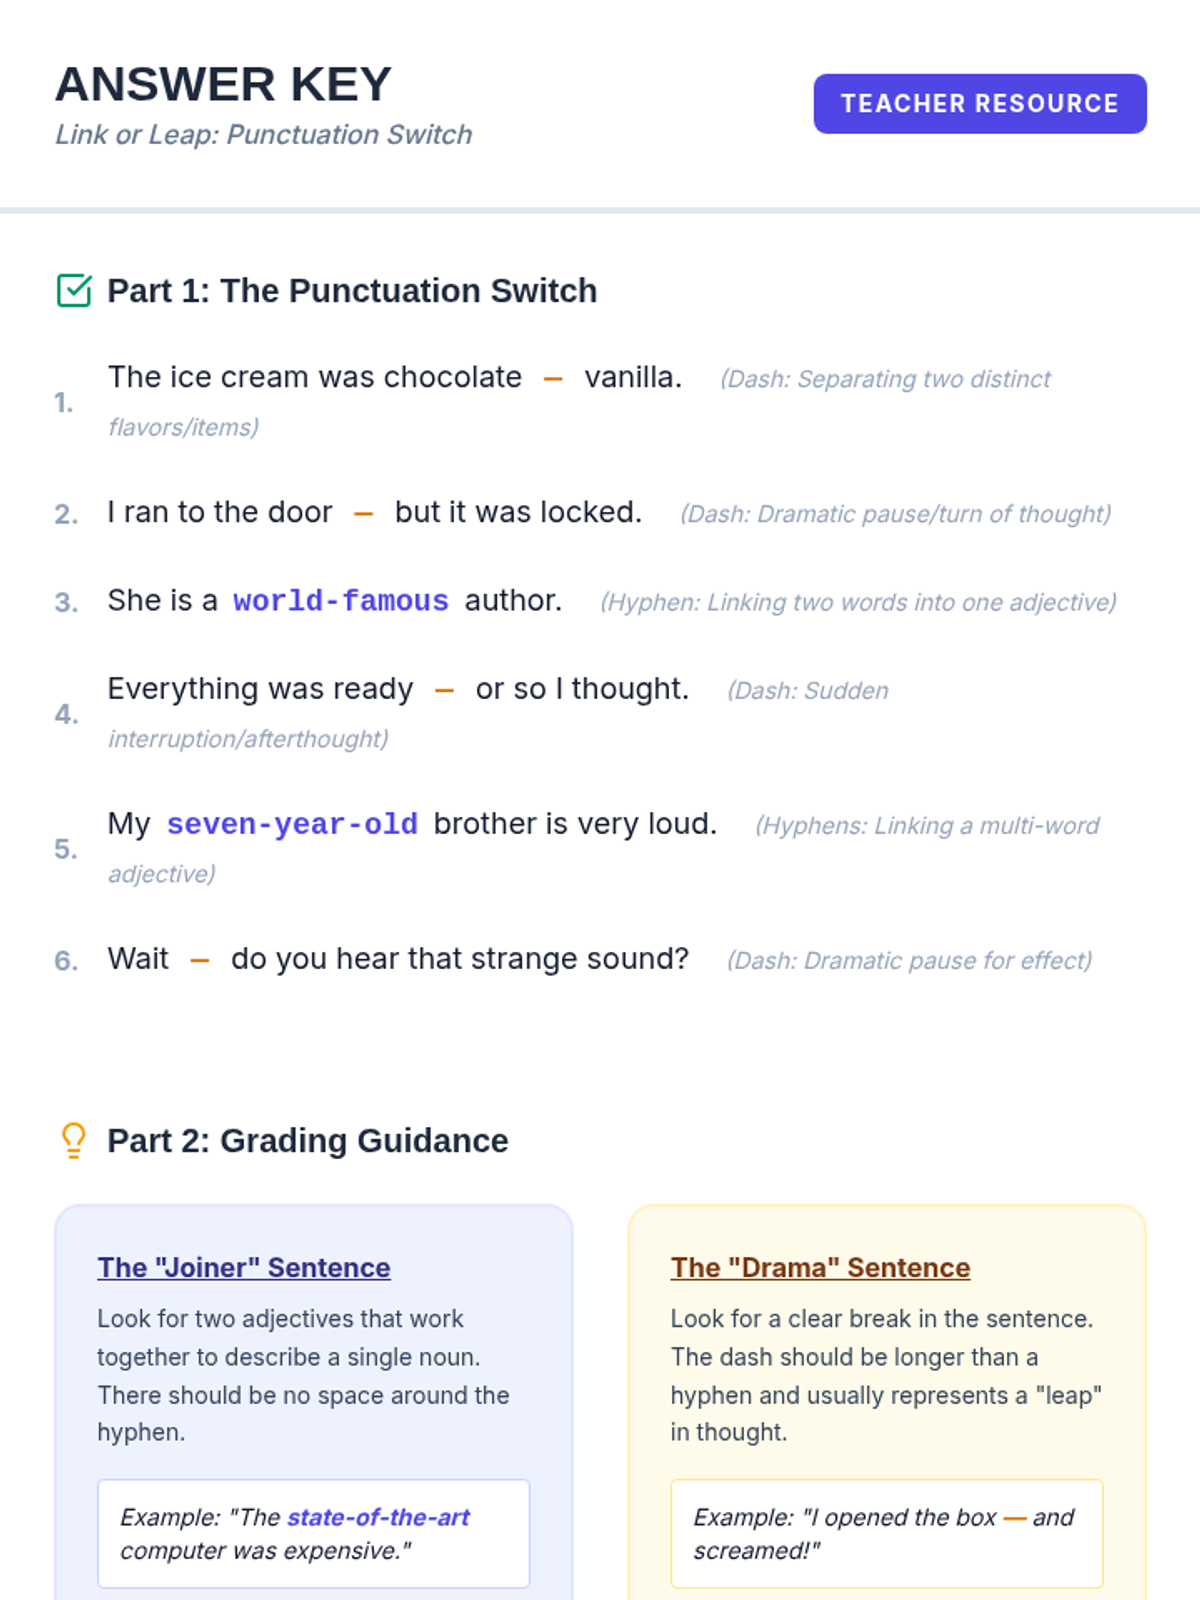The image size is (1200, 1600).
Task: Click the "Part 1: The Punctuation Switch" heading
Action: [352, 291]
